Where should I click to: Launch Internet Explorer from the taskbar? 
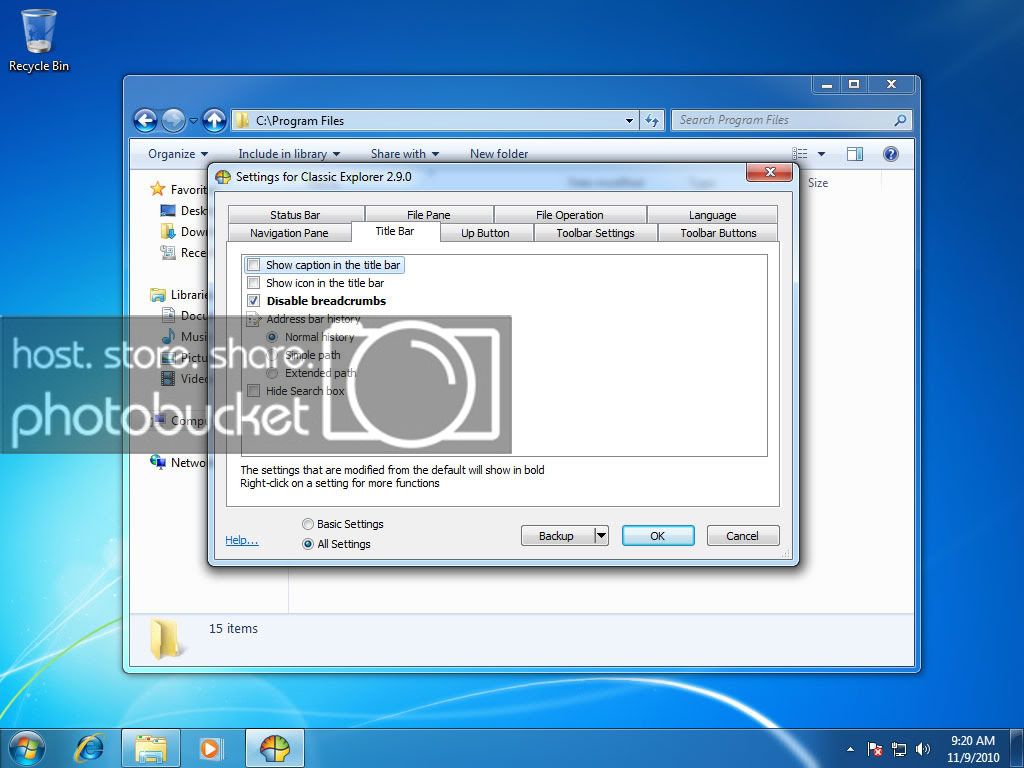coord(89,748)
